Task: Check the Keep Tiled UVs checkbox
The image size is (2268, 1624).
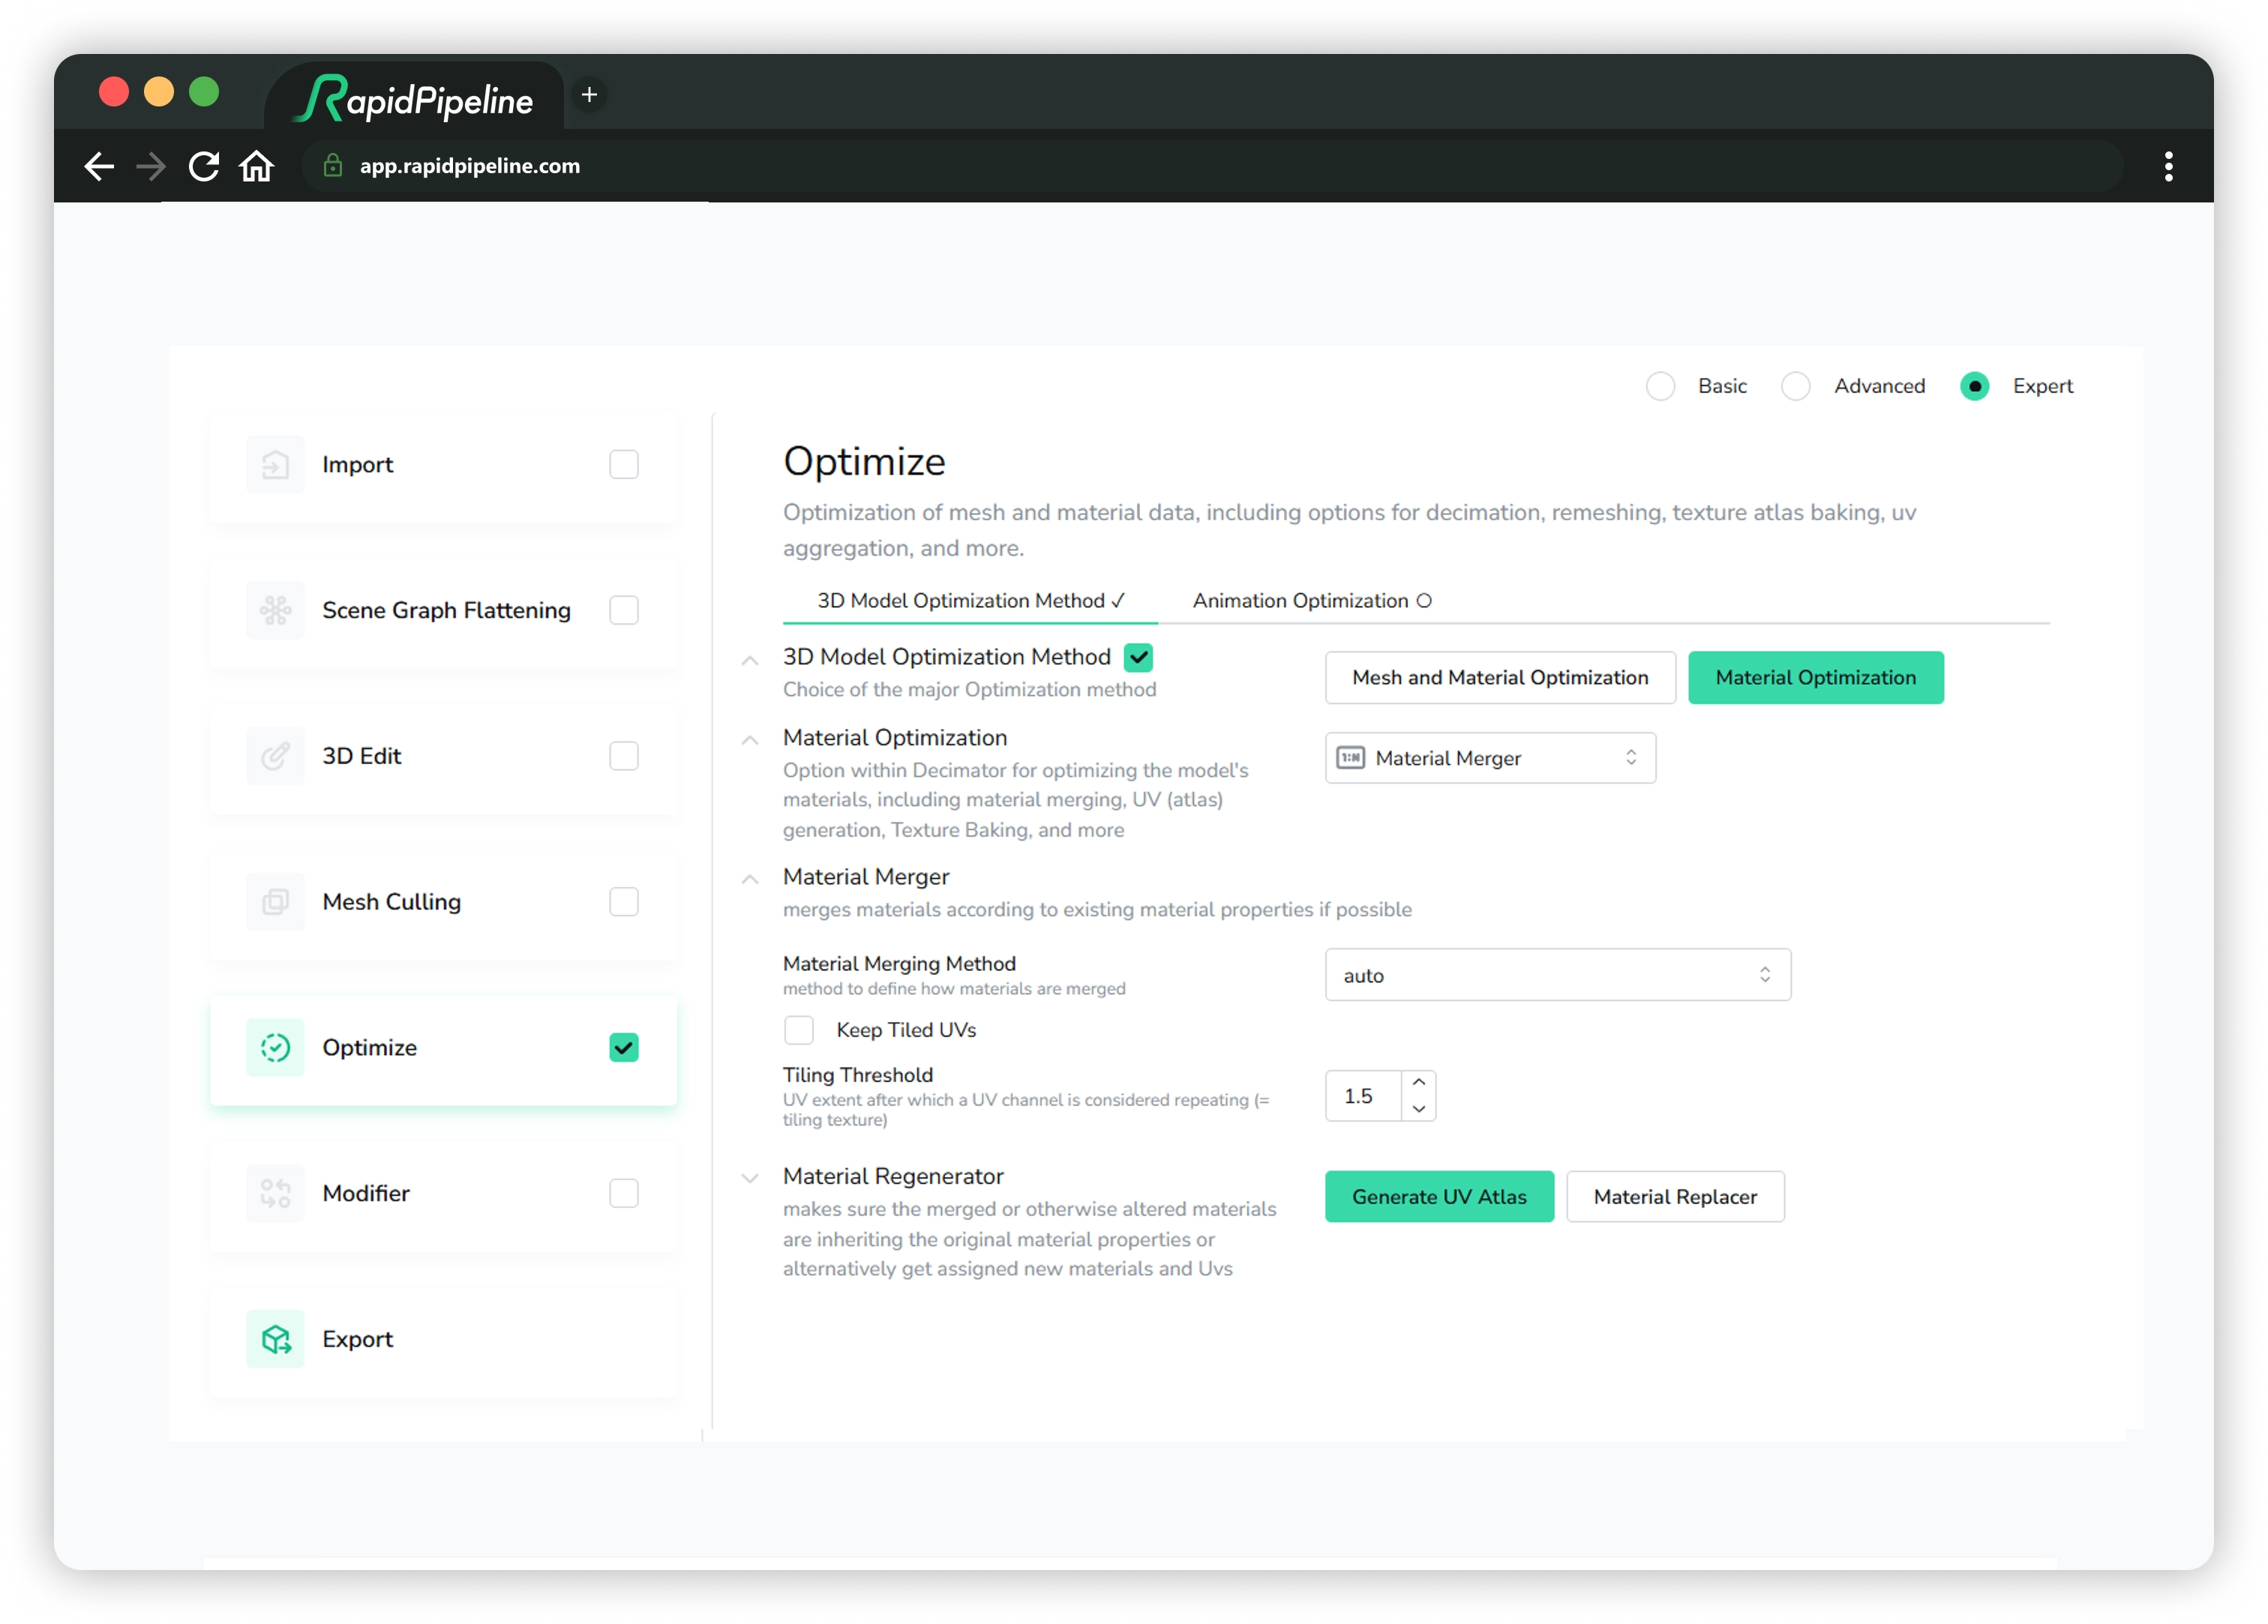Action: (x=799, y=1030)
